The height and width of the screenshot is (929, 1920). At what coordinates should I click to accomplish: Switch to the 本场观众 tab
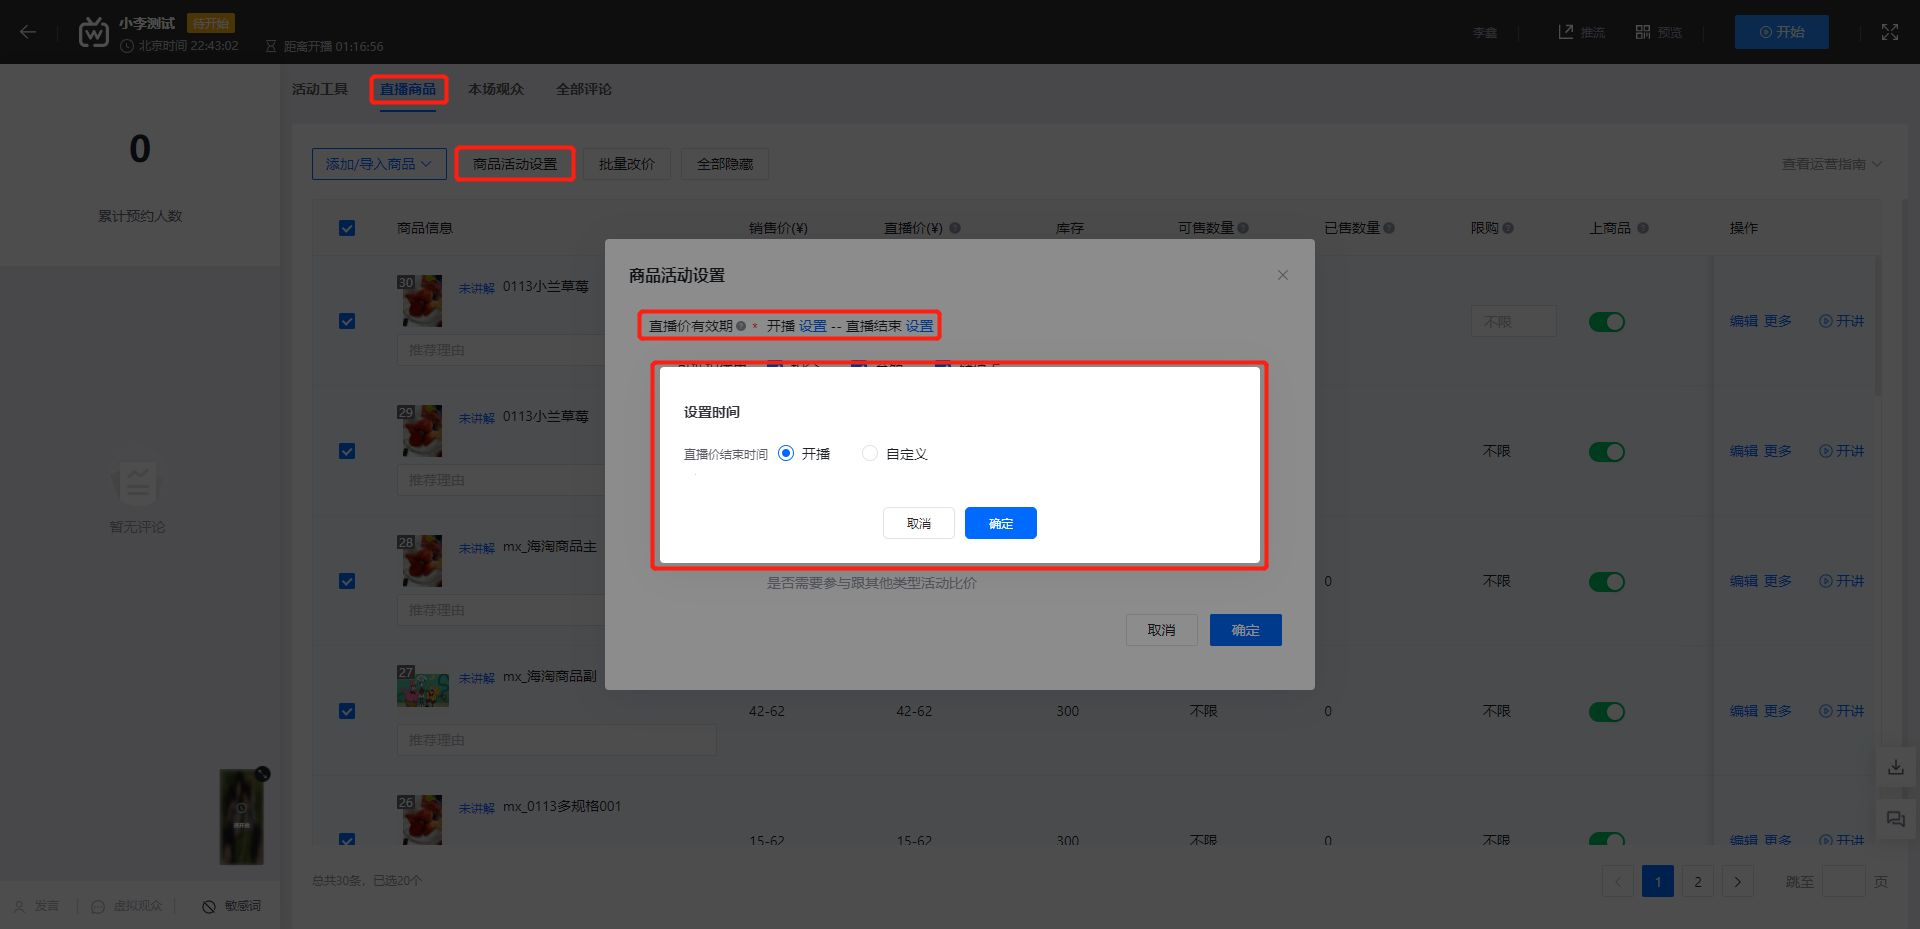coord(496,89)
